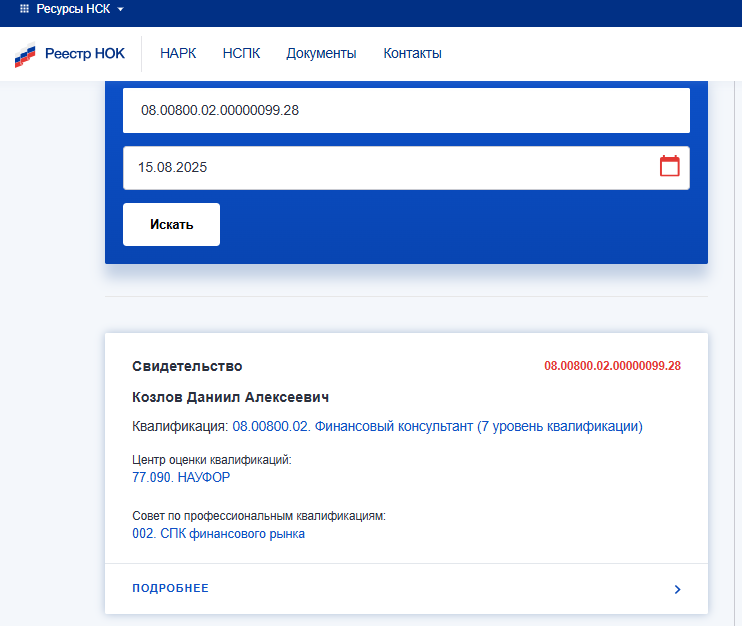Viewport: 742px width, 626px height.
Task: Open the НАРК navigation item
Action: click(178, 54)
